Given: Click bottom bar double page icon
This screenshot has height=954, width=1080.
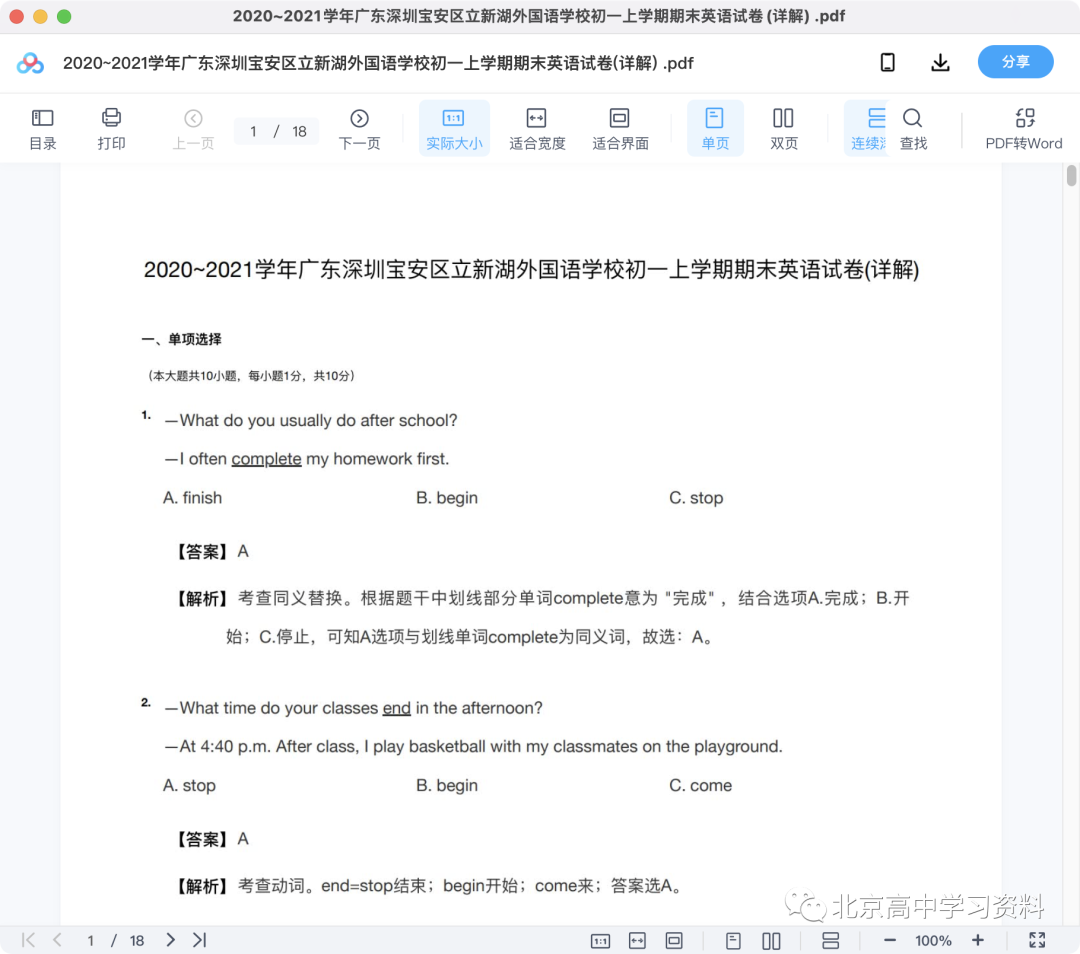Looking at the screenshot, I should (x=771, y=941).
